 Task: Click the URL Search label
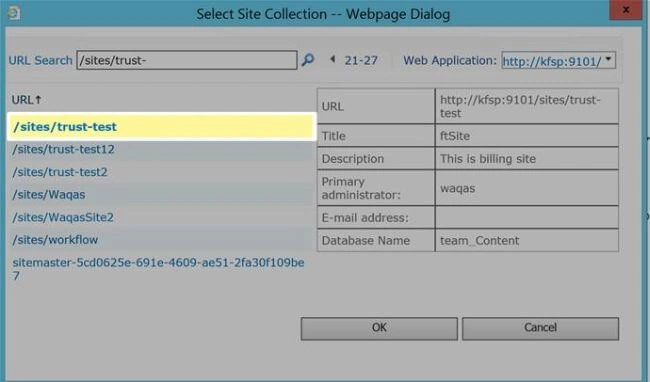(41, 60)
